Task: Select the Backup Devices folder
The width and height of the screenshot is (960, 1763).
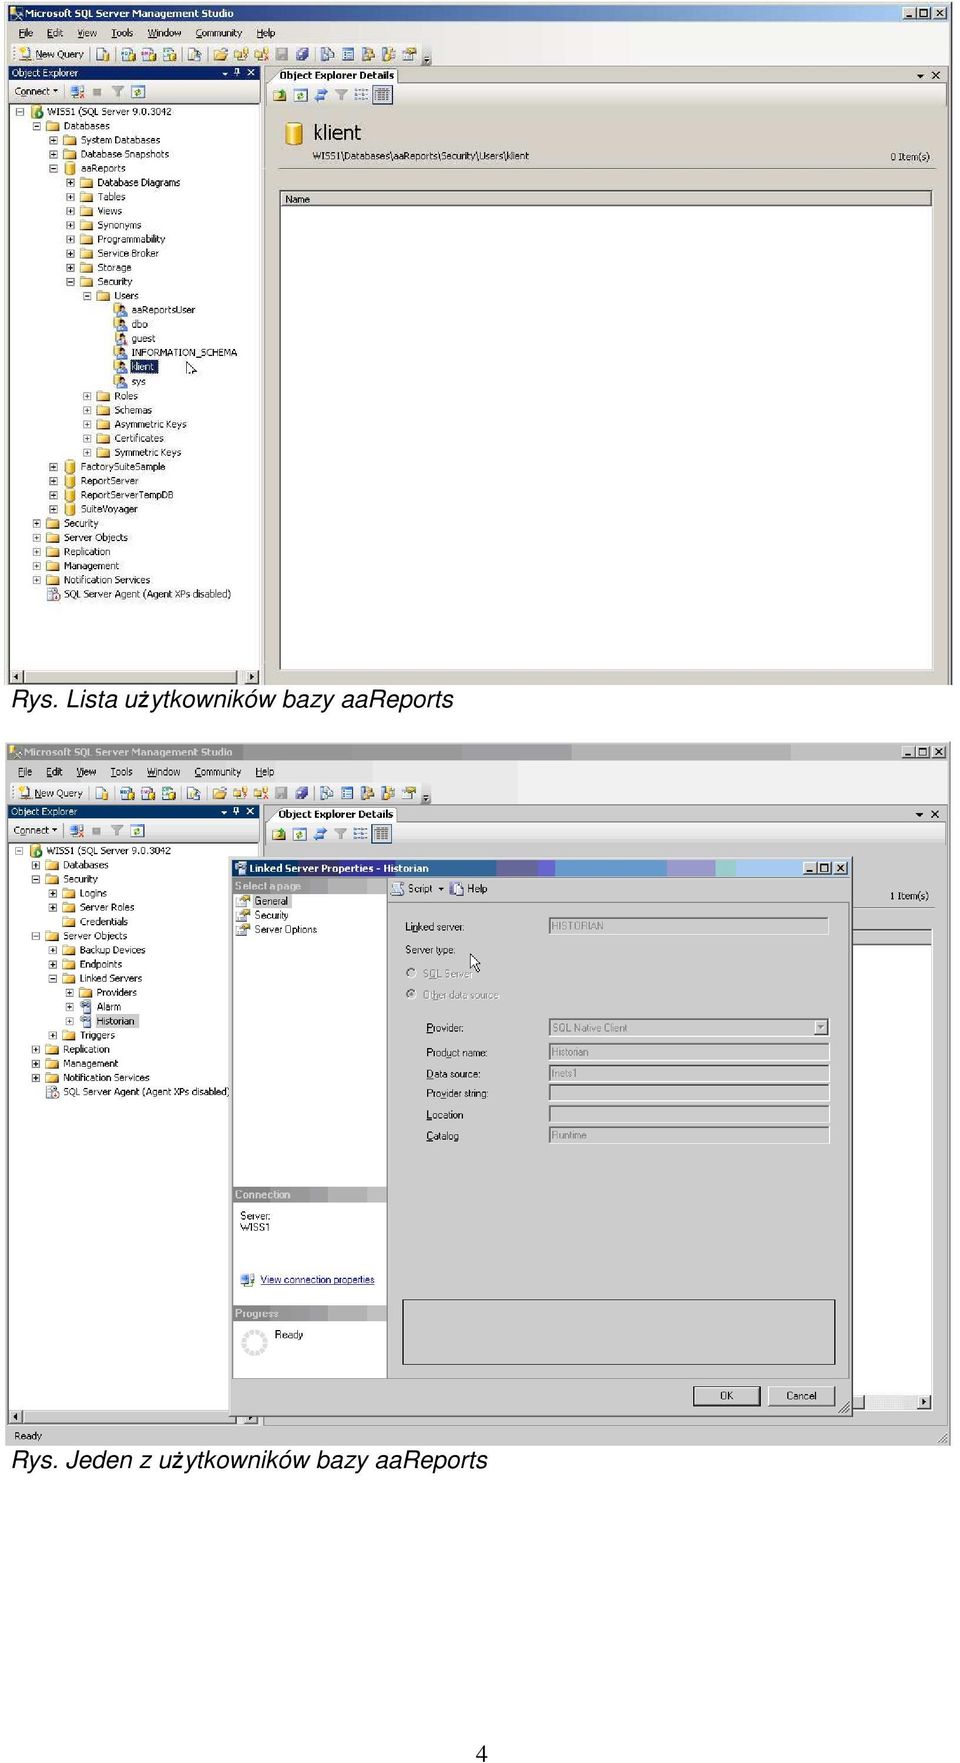Action: pos(112,950)
